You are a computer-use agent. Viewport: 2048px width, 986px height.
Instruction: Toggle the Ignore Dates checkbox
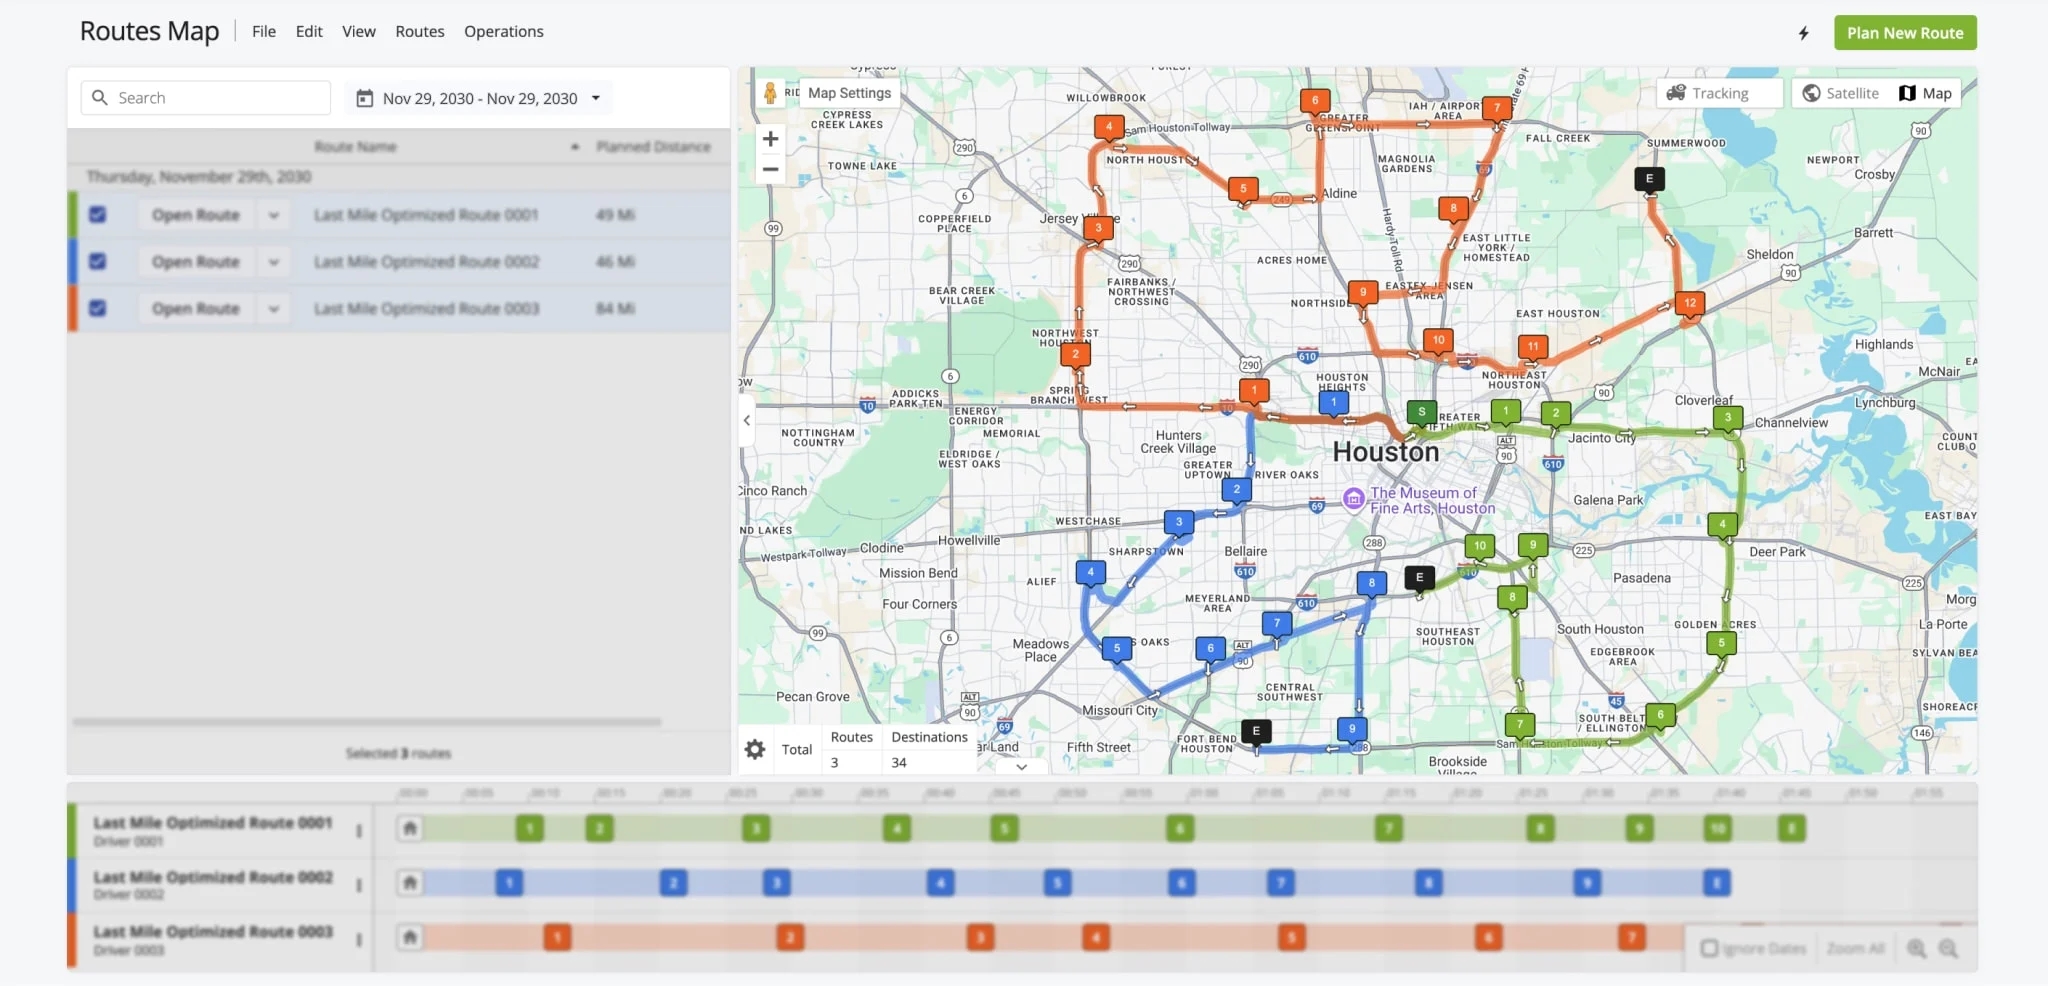point(1709,948)
